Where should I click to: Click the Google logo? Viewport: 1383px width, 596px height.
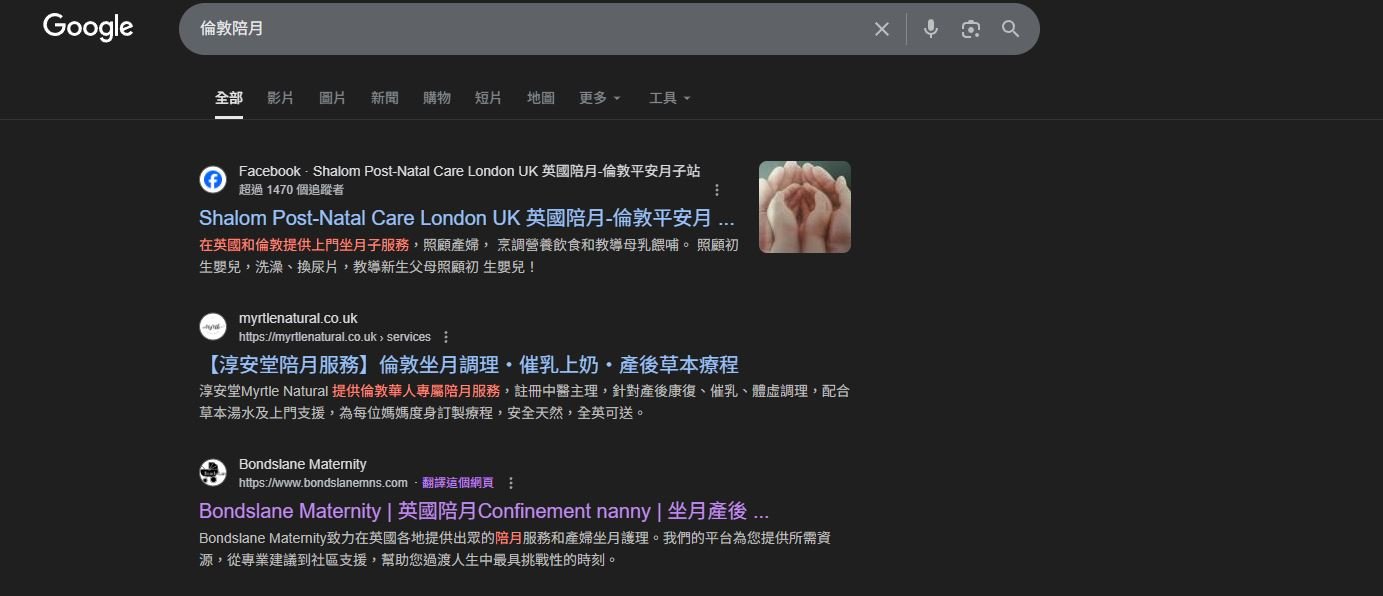pos(88,28)
